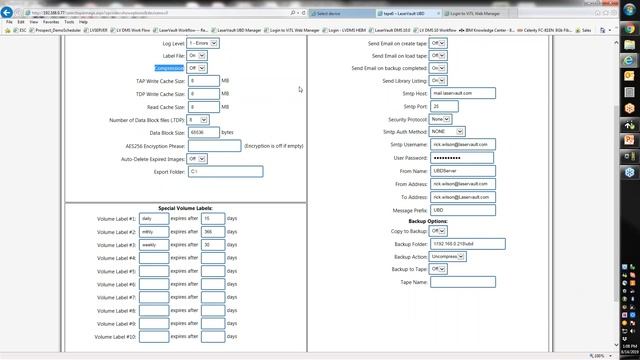
Task: Open the Favorites menu
Action: point(51,22)
